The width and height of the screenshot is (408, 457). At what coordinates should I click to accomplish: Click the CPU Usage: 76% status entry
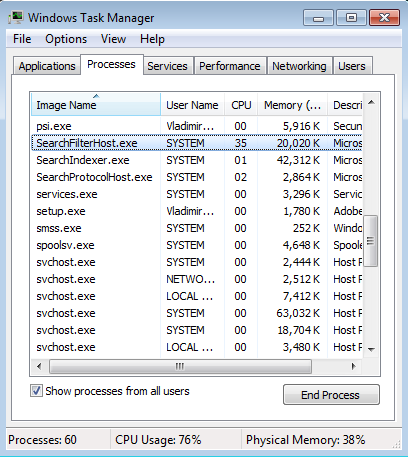(158, 440)
